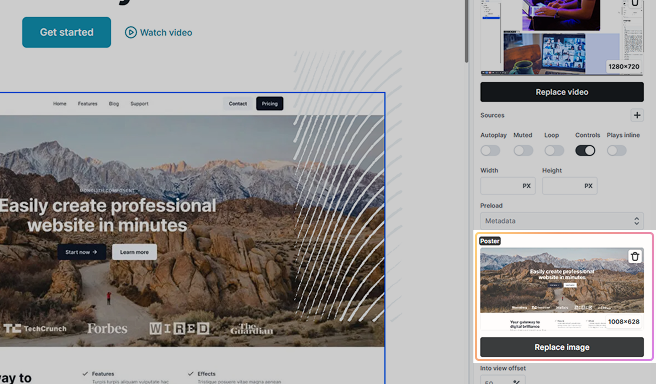
Task: Click the Sources label
Action: 492,115
